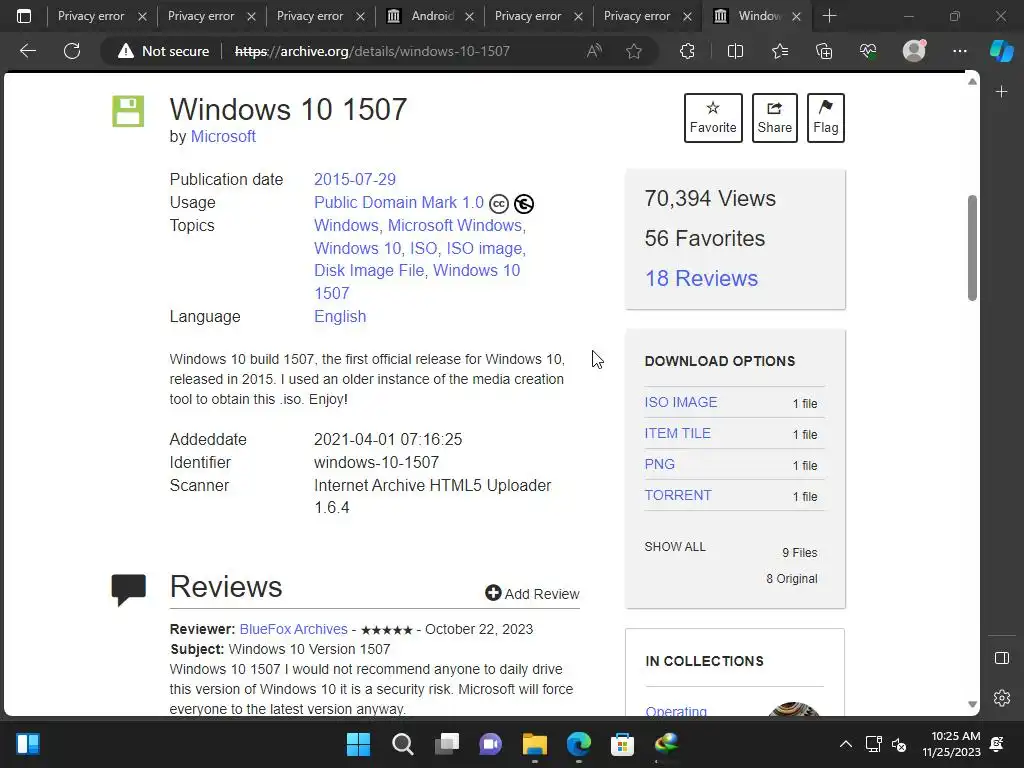The image size is (1024, 768).
Task: Click the Favorite button
Action: [x=713, y=118]
